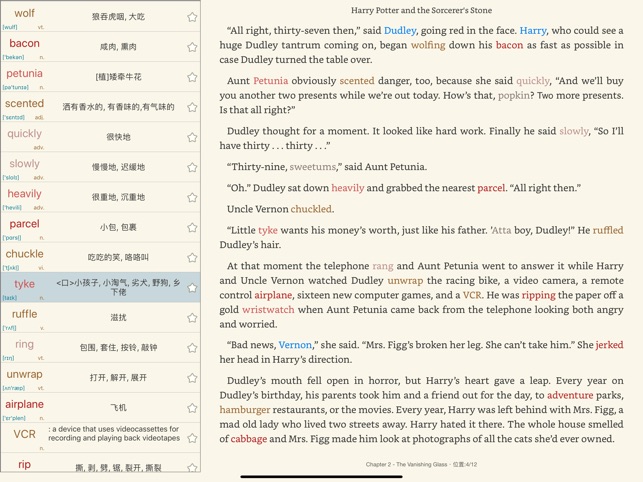Click the orange word 'hamburger' in passage

[245, 410]
